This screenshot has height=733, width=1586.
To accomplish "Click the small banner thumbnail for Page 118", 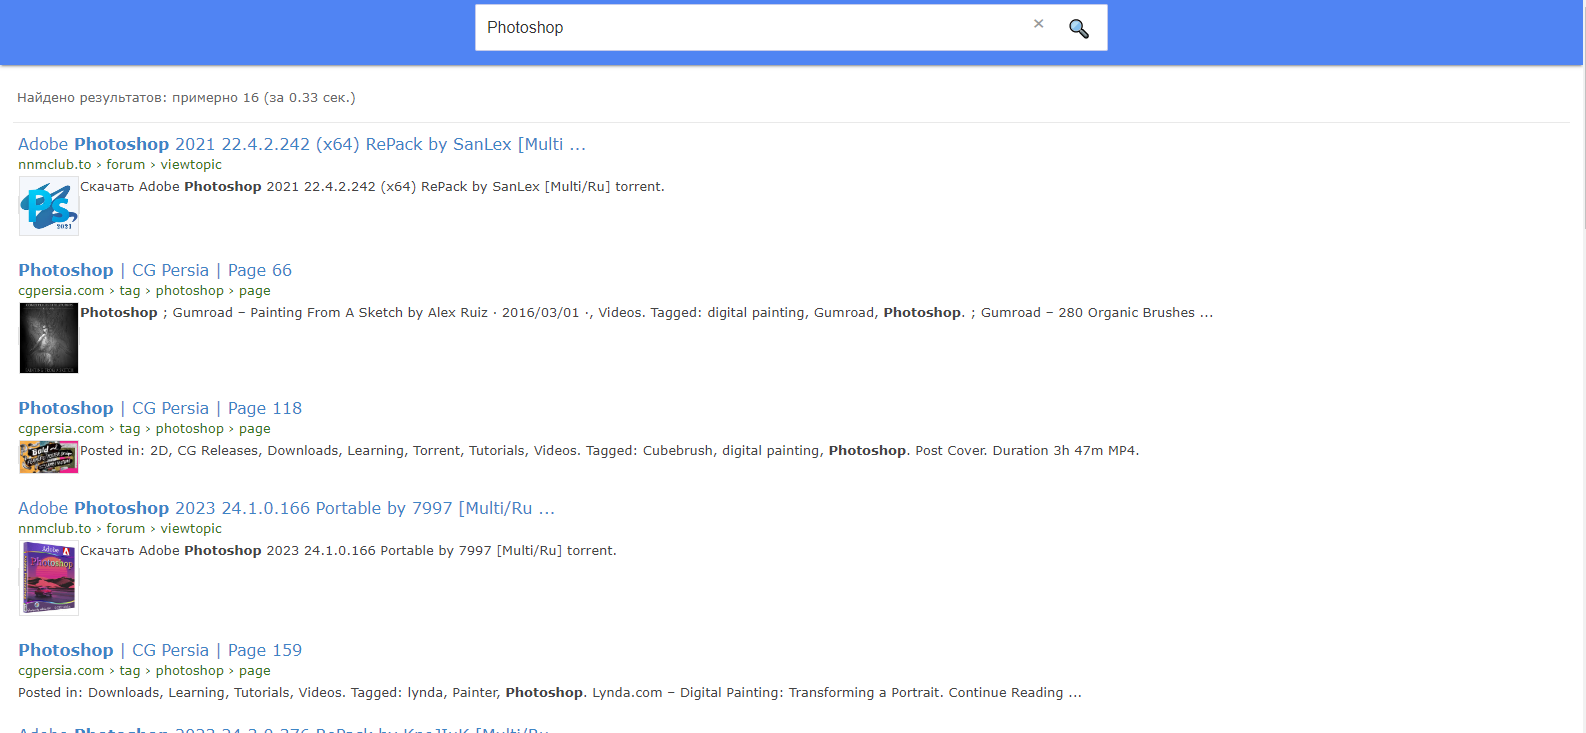I will click(x=49, y=457).
